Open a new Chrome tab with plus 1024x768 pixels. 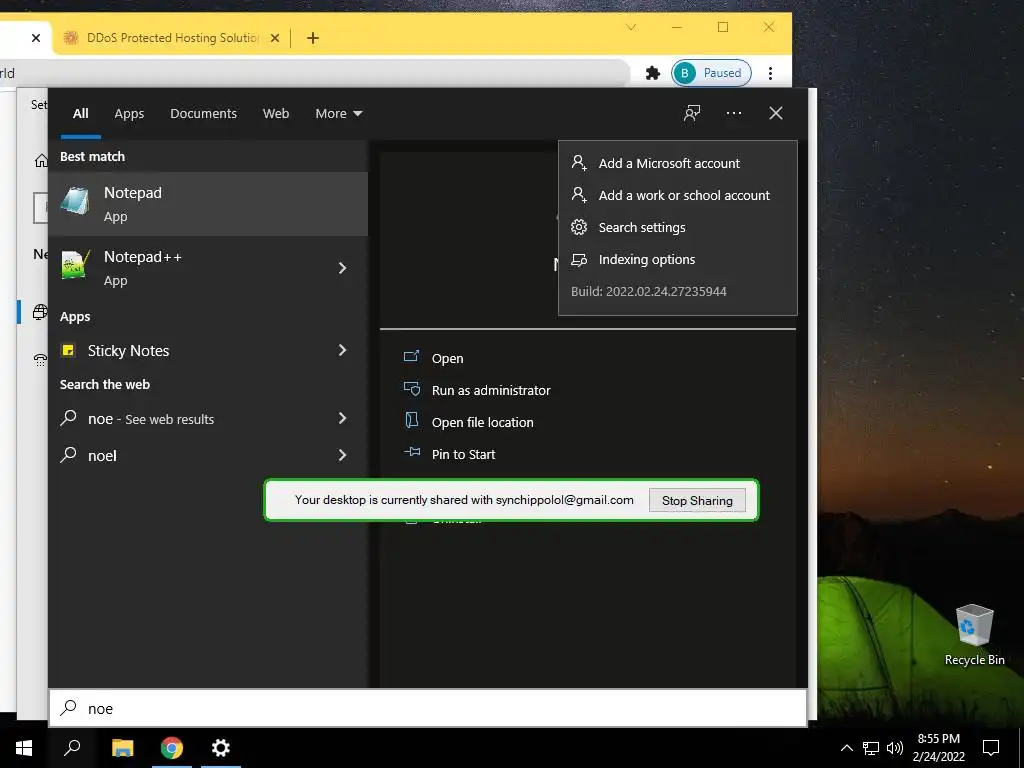tap(313, 38)
